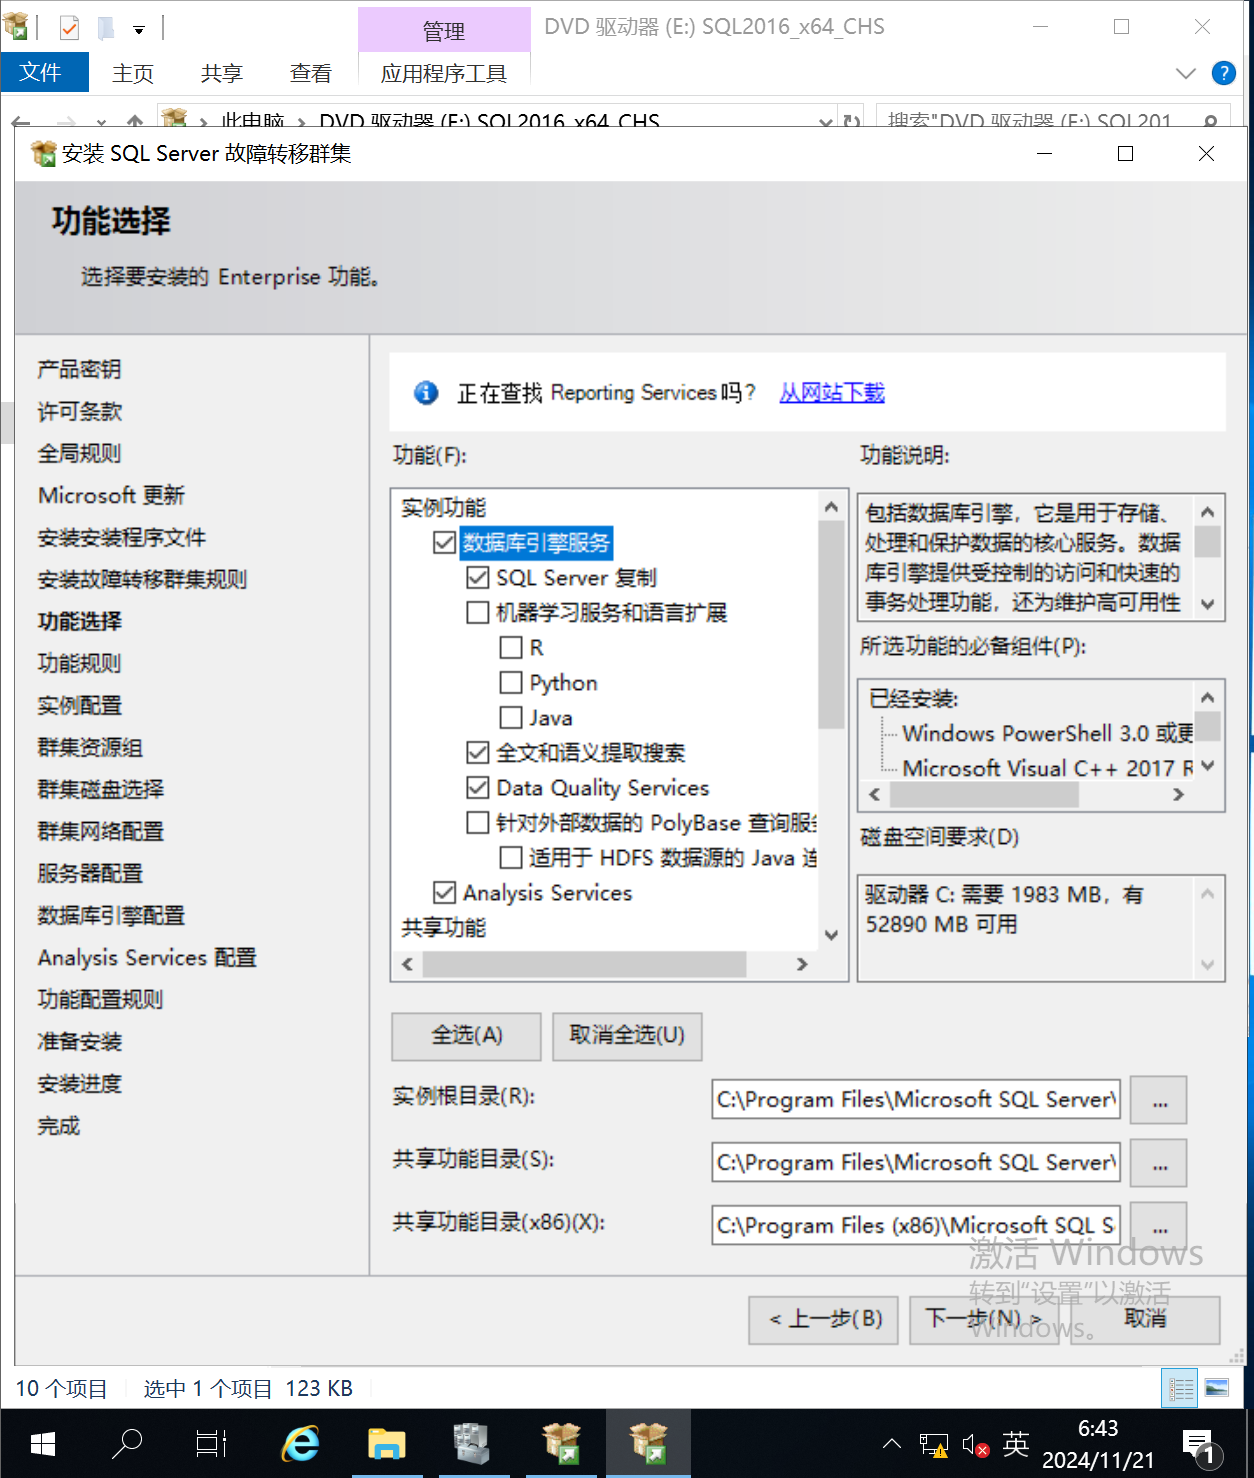Screen dimensions: 1254x1478
Task: Tick the Python feature checkbox
Action: click(x=511, y=683)
